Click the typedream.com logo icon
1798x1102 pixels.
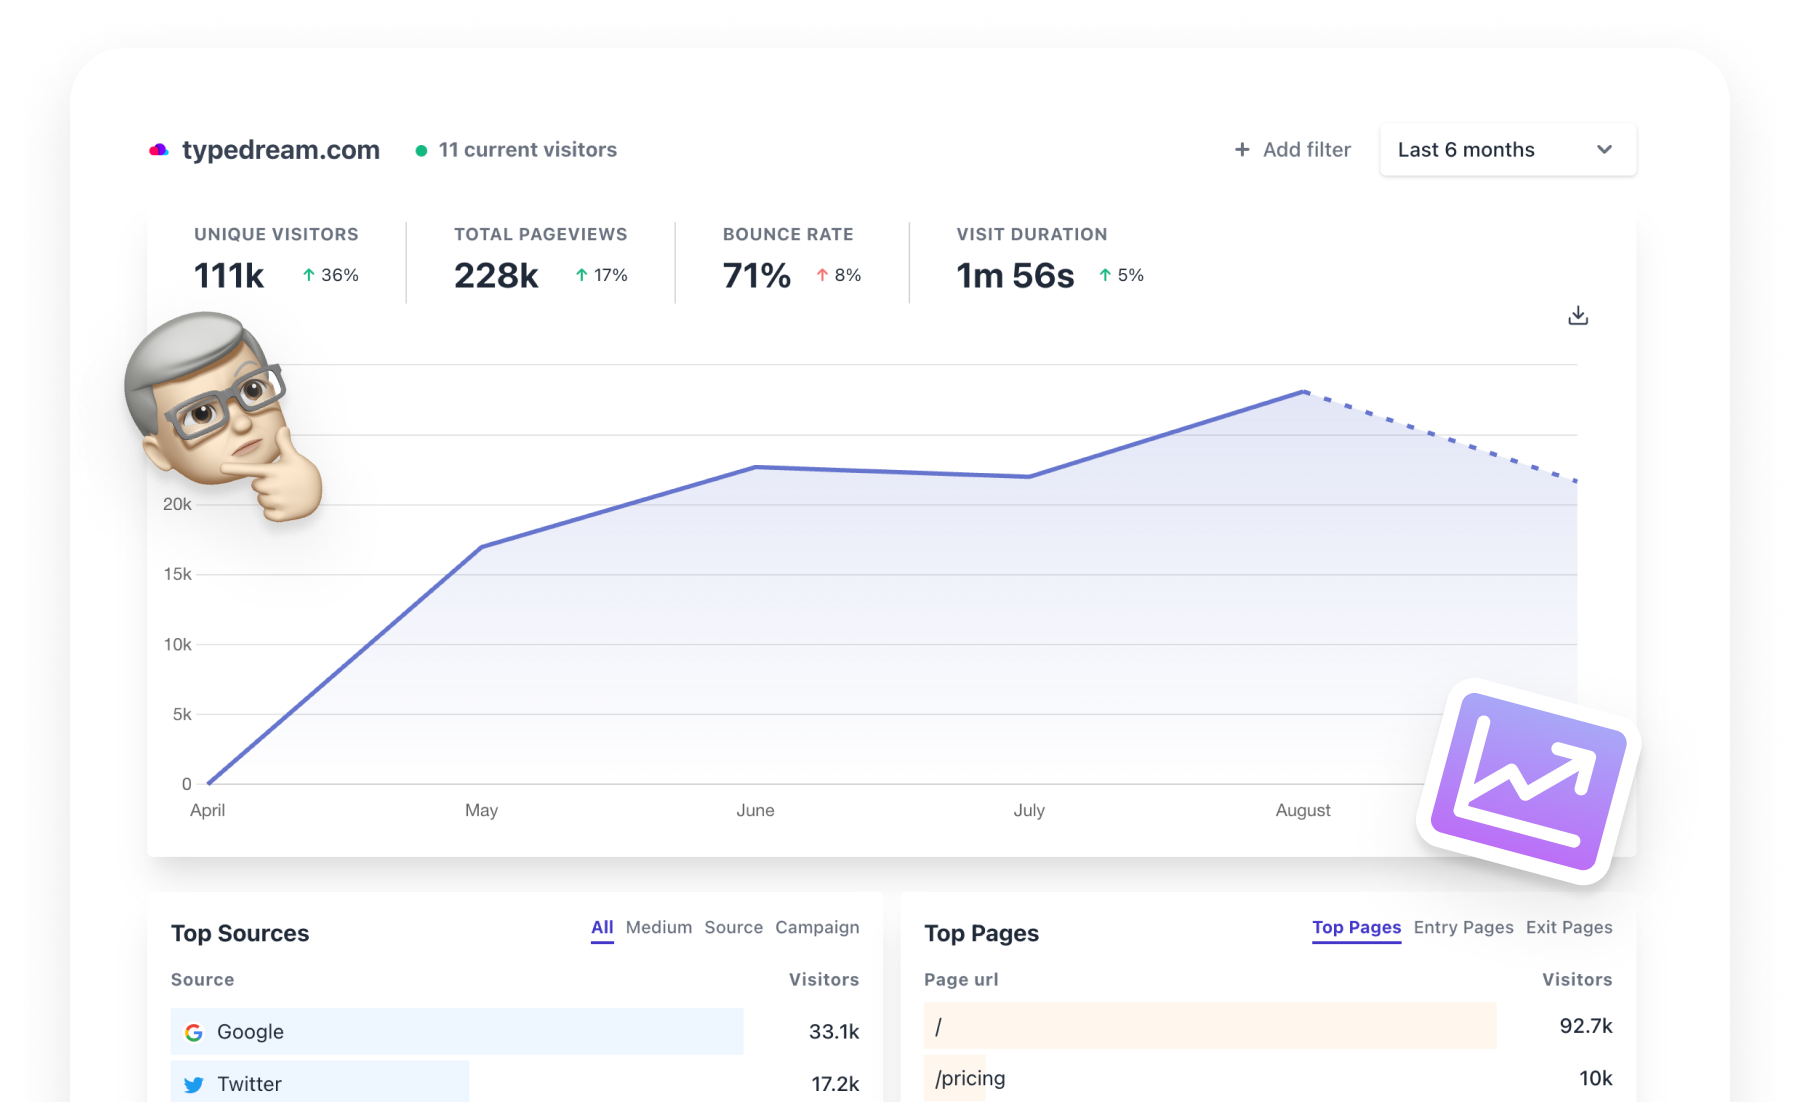(x=158, y=150)
